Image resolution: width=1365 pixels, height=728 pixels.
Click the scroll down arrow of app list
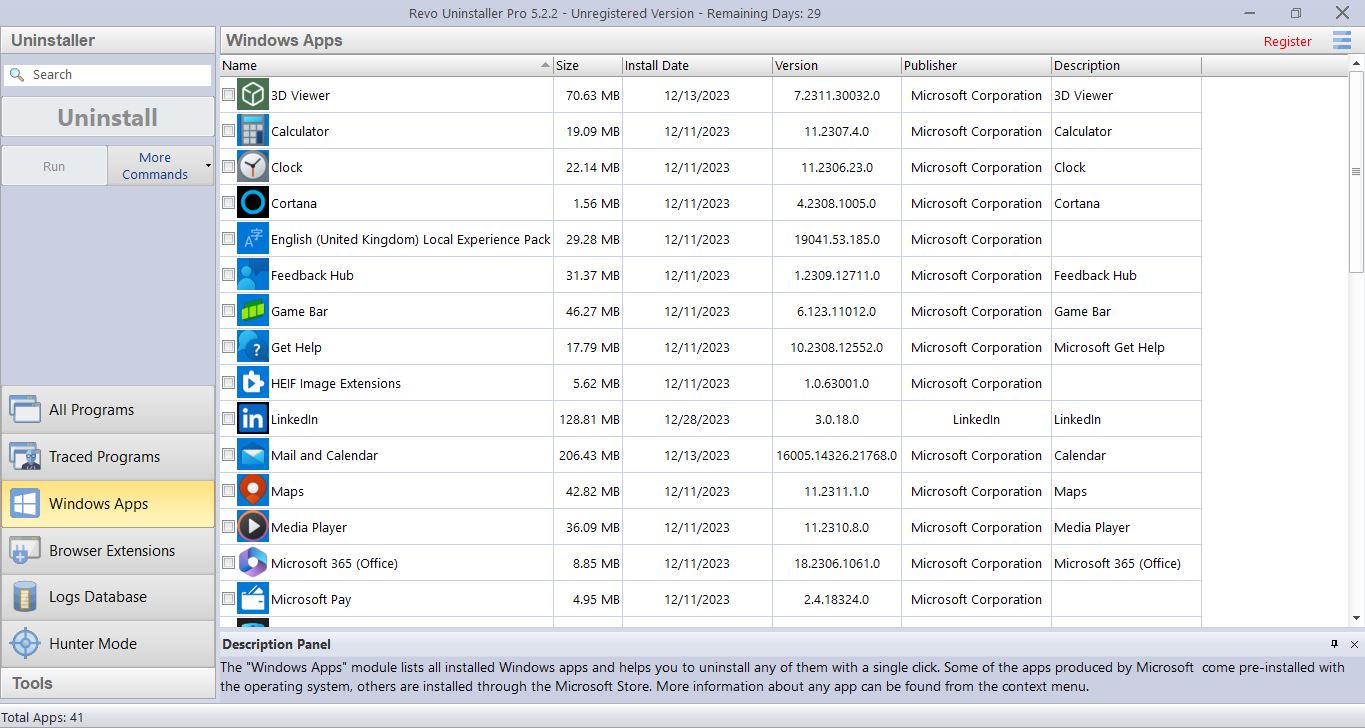point(1357,619)
